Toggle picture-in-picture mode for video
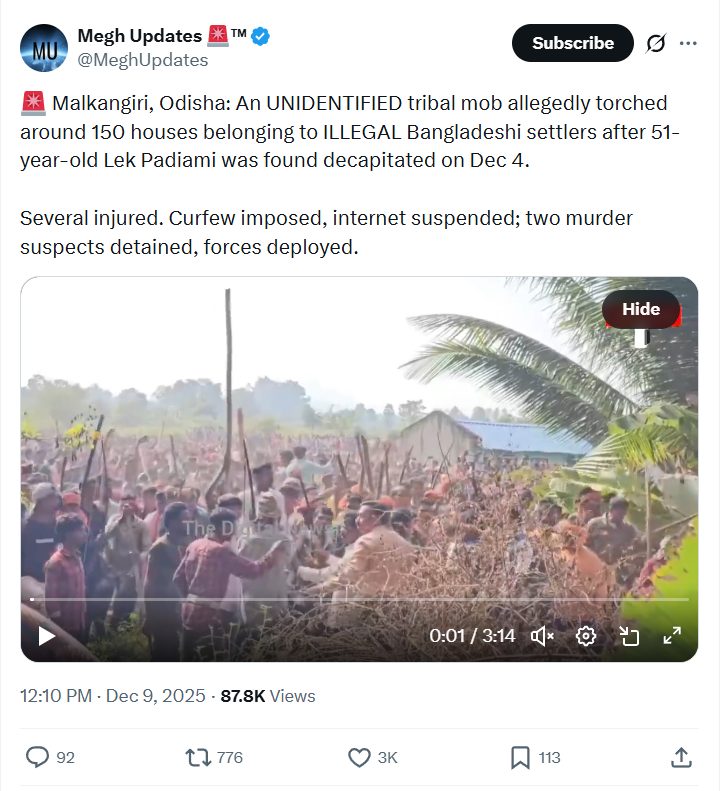Image resolution: width=723 pixels, height=791 pixels. [x=629, y=636]
